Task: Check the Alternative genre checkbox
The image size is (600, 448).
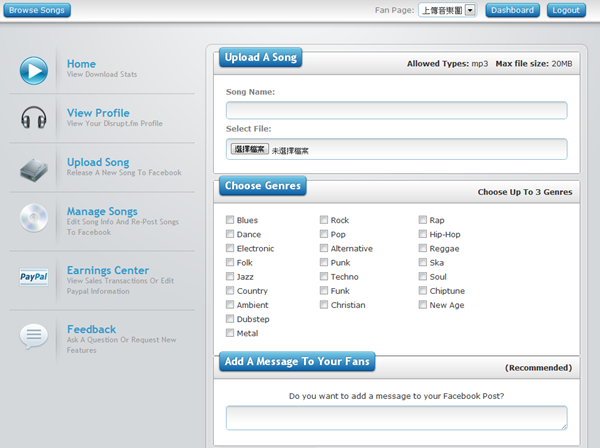Action: click(324, 248)
